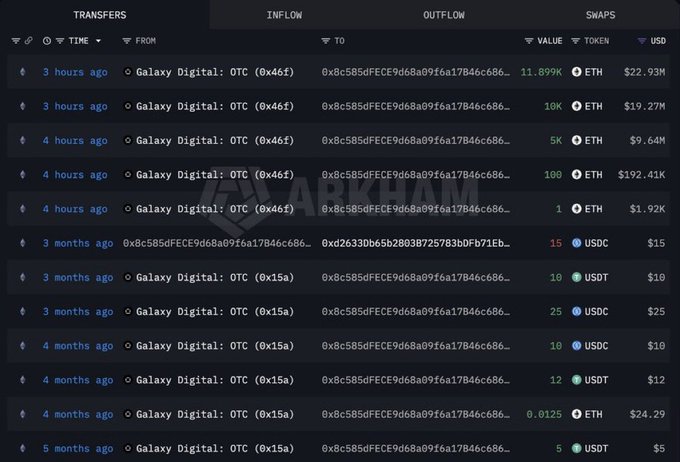
Task: Click Ethereum chain icon in $1.92K row
Action: tap(23, 209)
